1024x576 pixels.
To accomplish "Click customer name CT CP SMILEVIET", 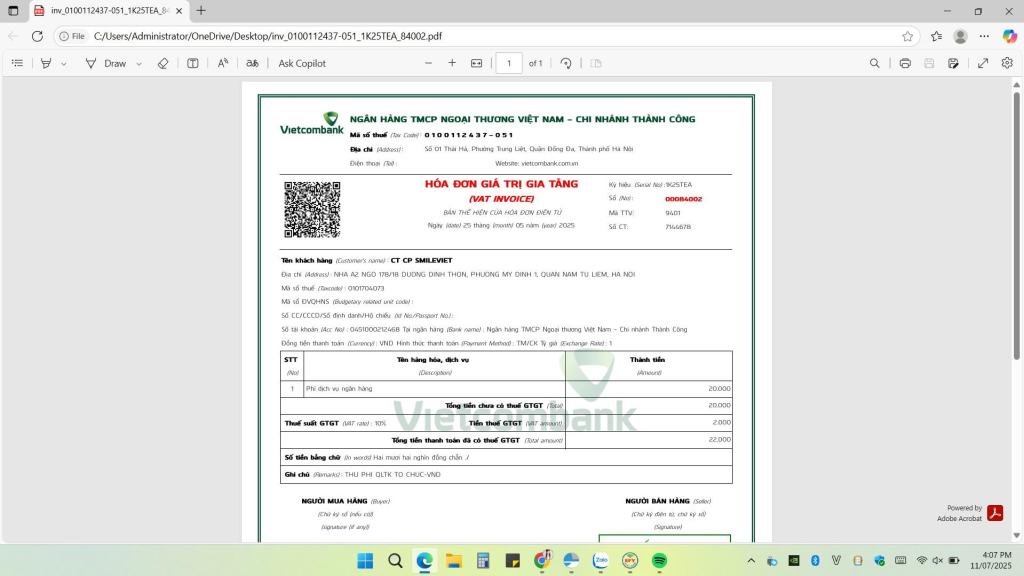I will pos(421,261).
